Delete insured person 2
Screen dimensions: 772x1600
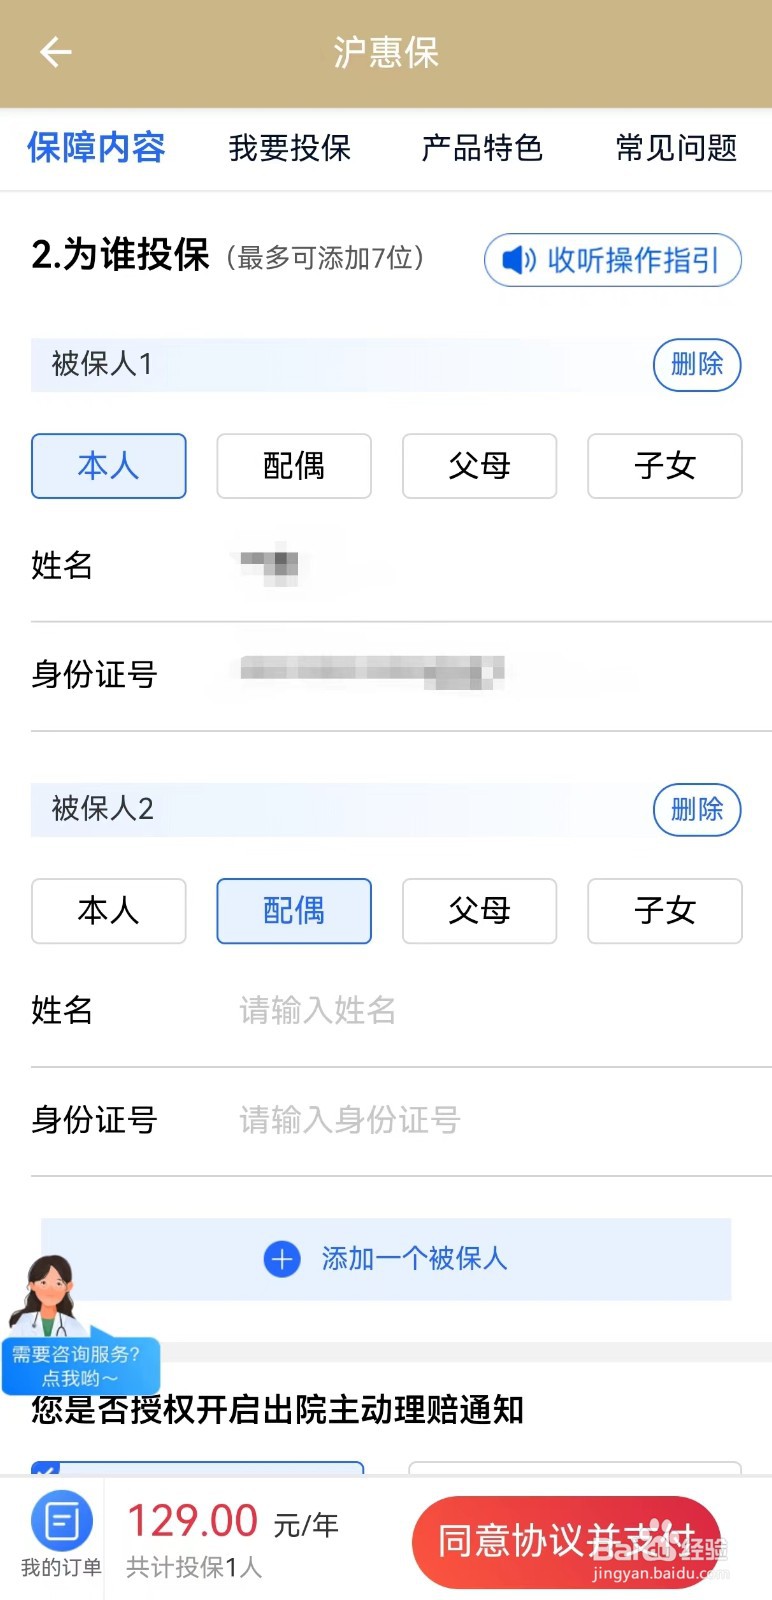tap(697, 809)
